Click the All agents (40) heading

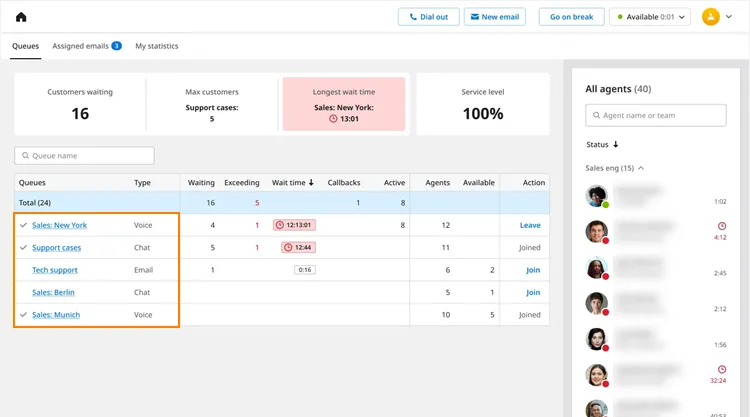618,89
